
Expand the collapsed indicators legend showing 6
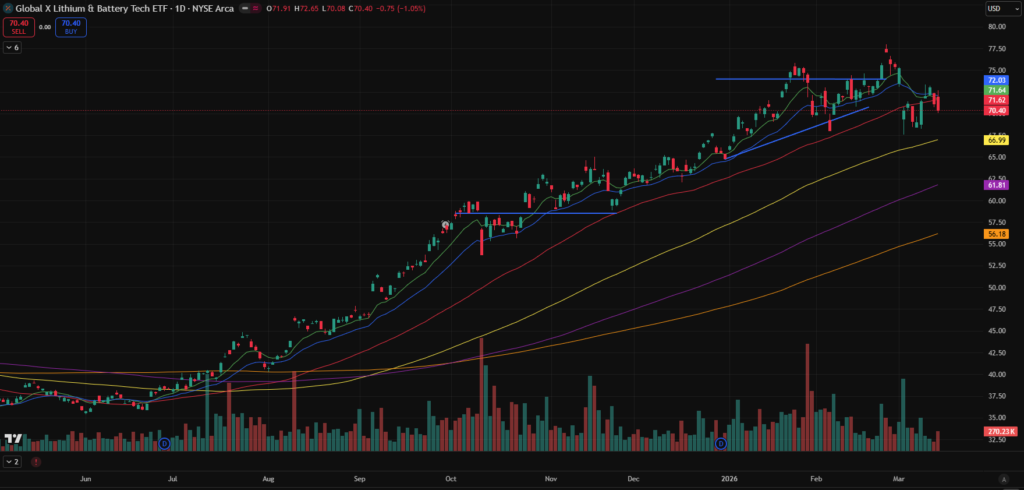click(12, 47)
